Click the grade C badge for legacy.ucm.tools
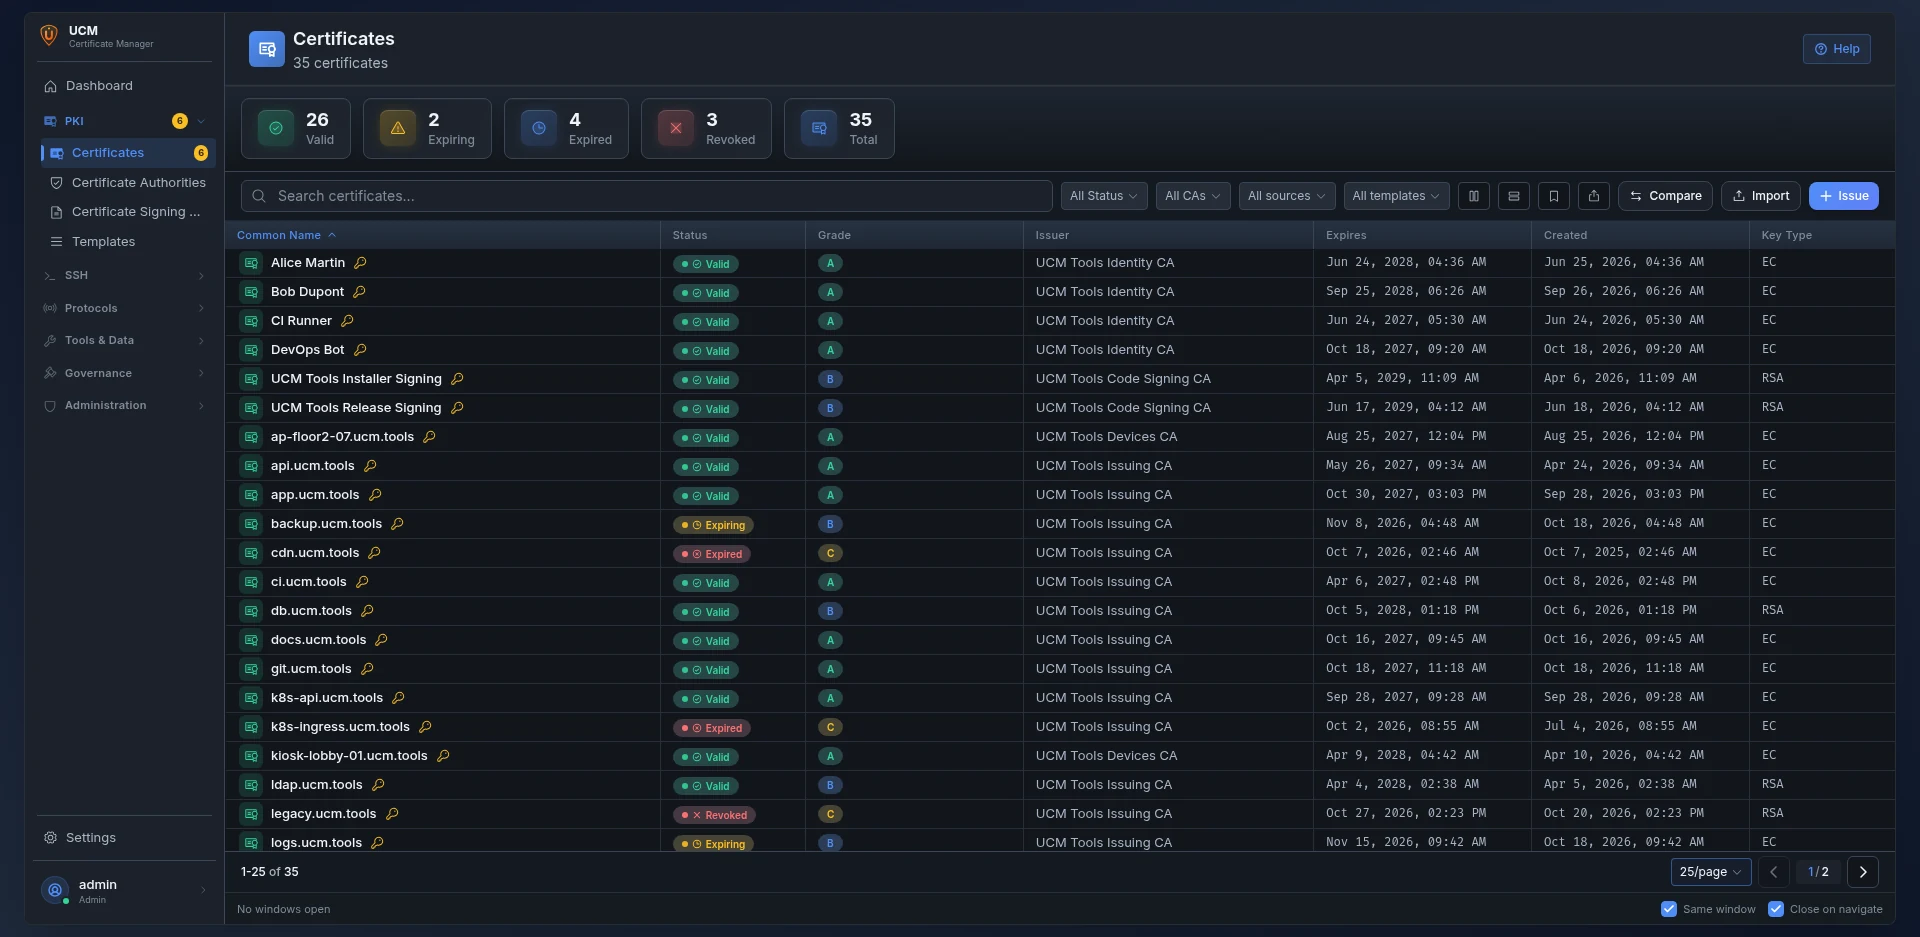 830,814
